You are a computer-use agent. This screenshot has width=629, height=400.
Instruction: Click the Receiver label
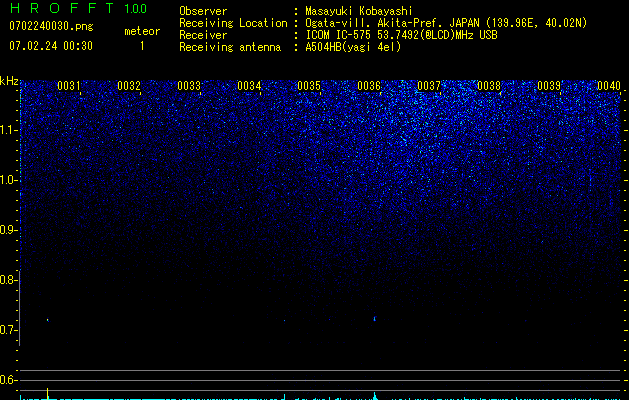coord(203,35)
